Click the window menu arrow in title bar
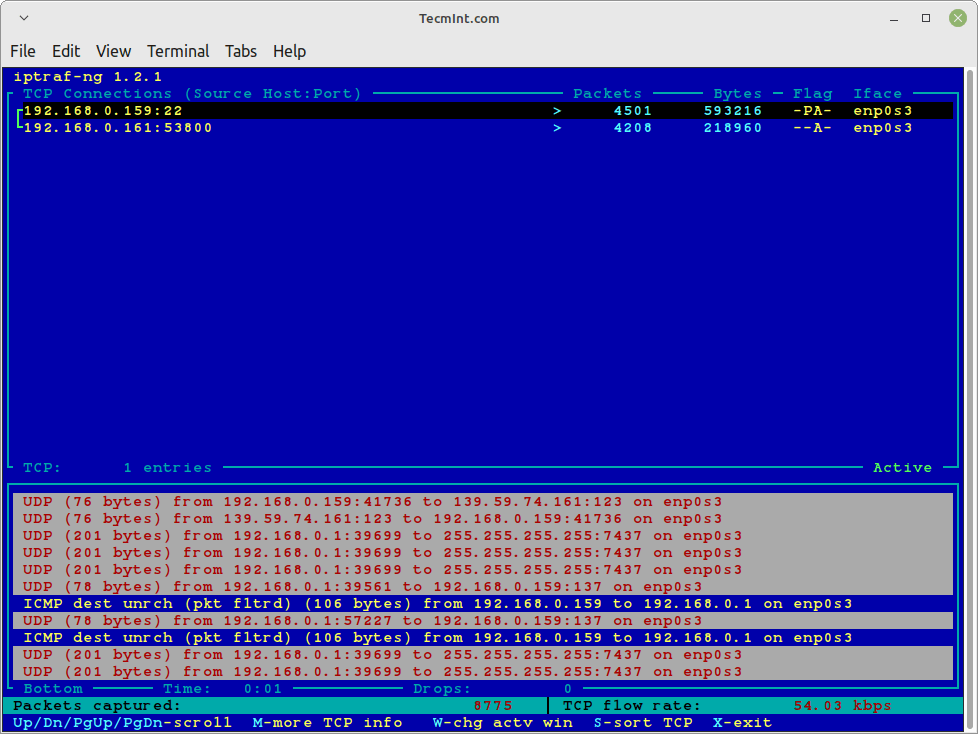Viewport: 978px width, 734px height. (x=22, y=18)
